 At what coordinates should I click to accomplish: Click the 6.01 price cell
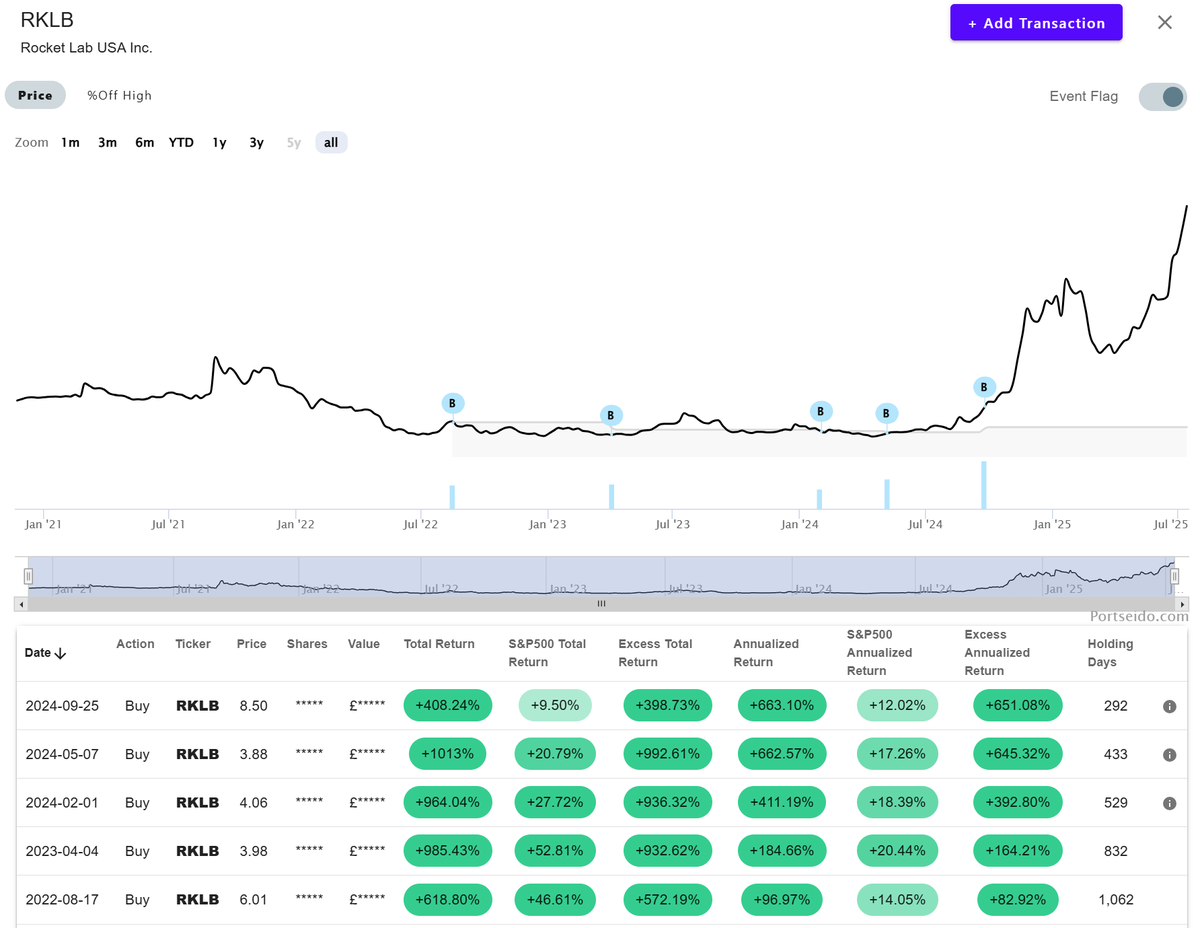pyautogui.click(x=253, y=899)
